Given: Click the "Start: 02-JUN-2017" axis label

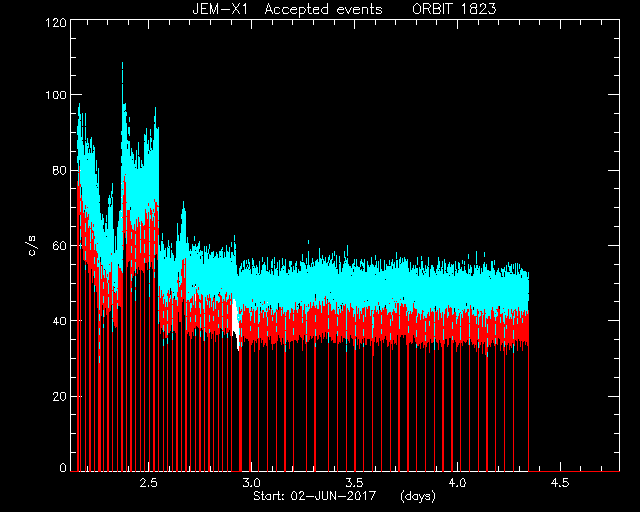Looking at the screenshot, I should (x=314, y=496).
